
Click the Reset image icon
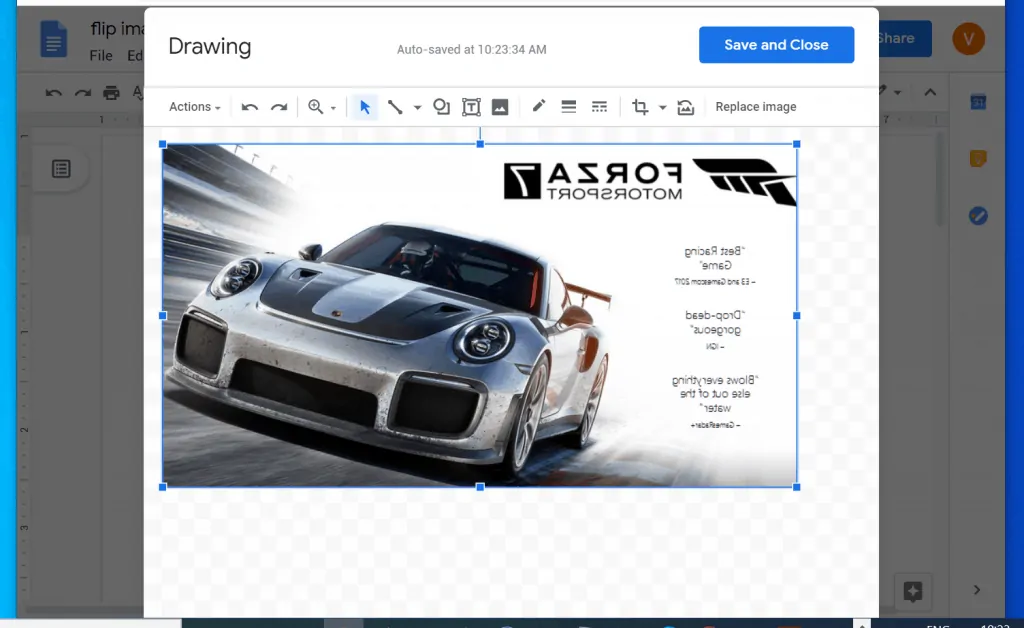coord(685,107)
